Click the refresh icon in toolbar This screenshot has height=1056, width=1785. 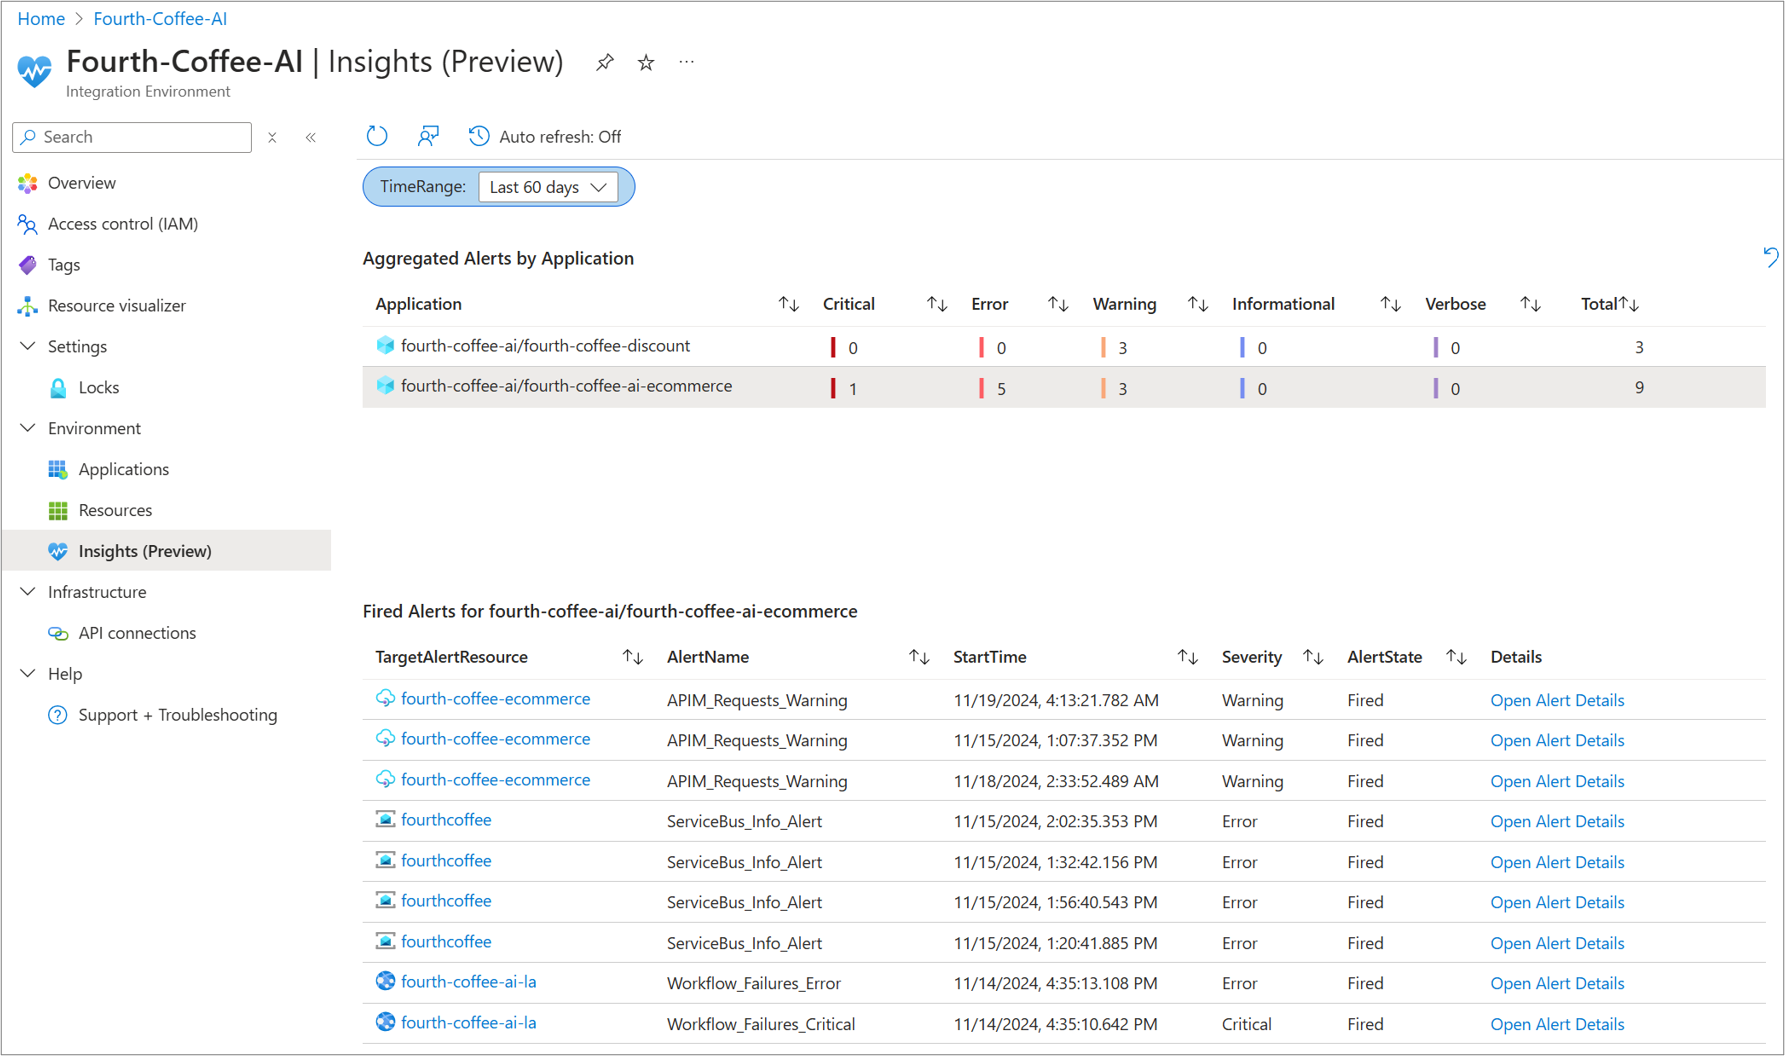coord(377,136)
